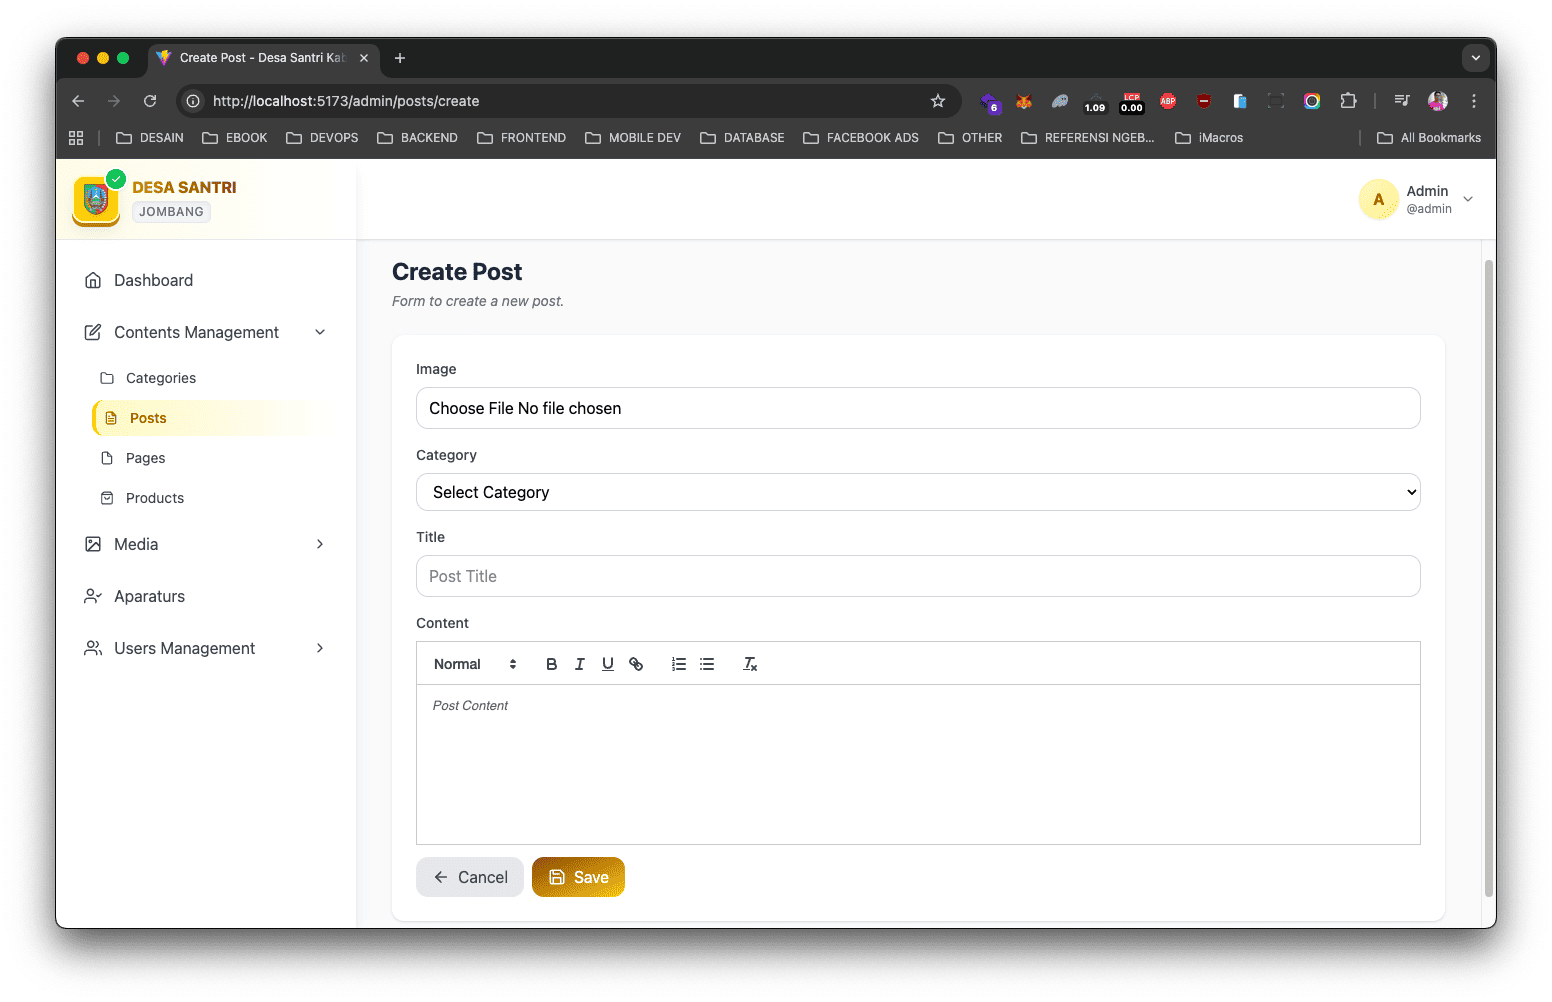Toggle italic formatting in editor toolbar
The height and width of the screenshot is (1002, 1552).
click(579, 664)
